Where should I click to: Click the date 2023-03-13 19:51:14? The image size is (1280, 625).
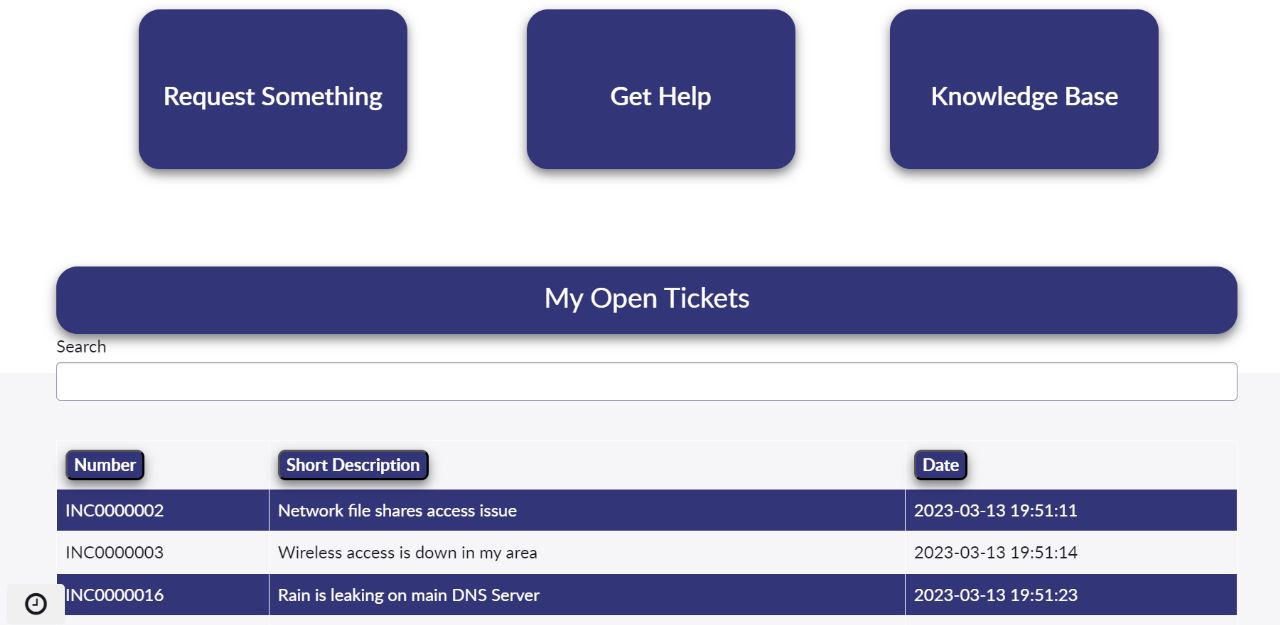(x=995, y=553)
